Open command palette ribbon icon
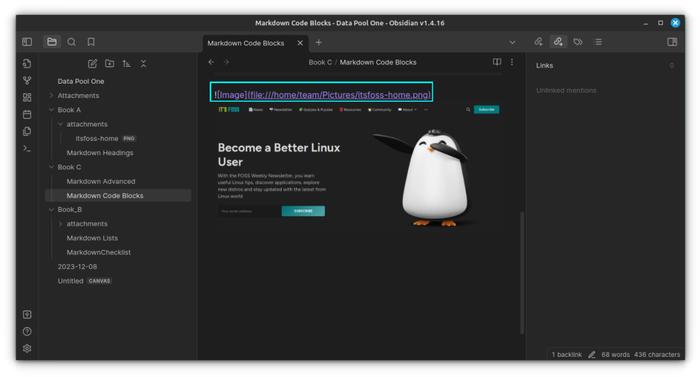 [x=27, y=148]
